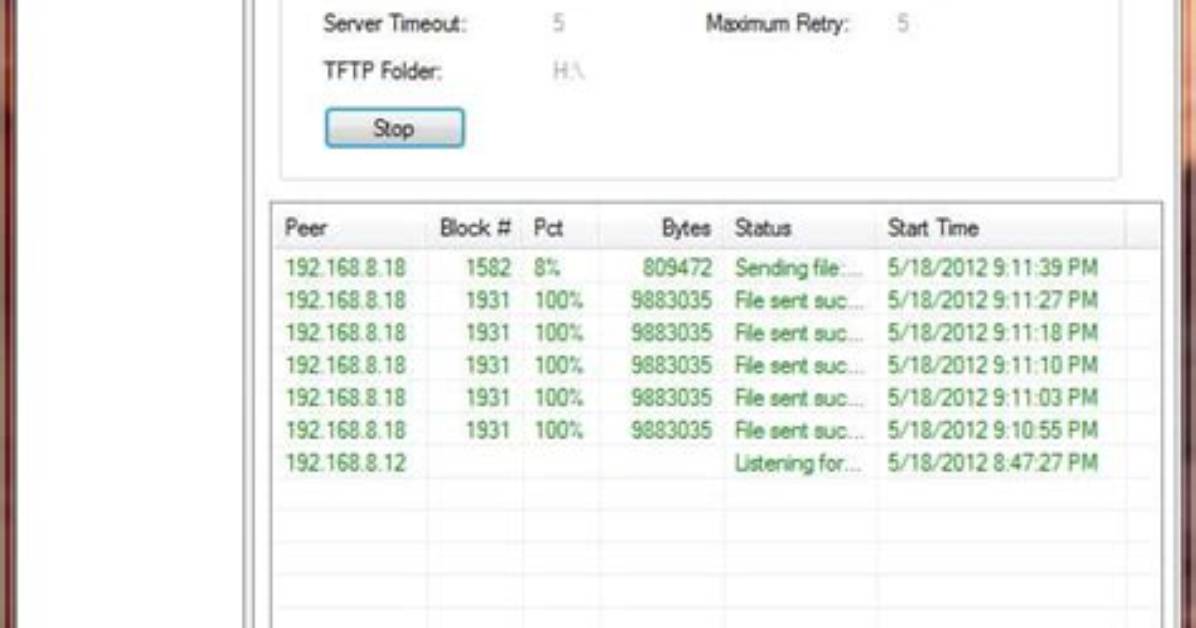Sort by the Bytes column header
This screenshot has height=628, width=1196.
pos(661,227)
